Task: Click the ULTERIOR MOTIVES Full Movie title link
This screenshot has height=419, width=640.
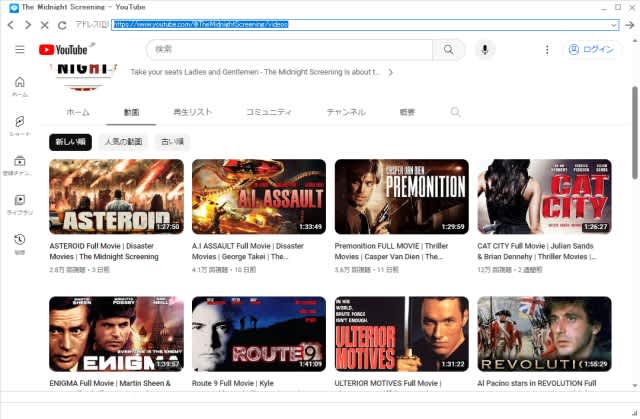Action: [x=388, y=384]
